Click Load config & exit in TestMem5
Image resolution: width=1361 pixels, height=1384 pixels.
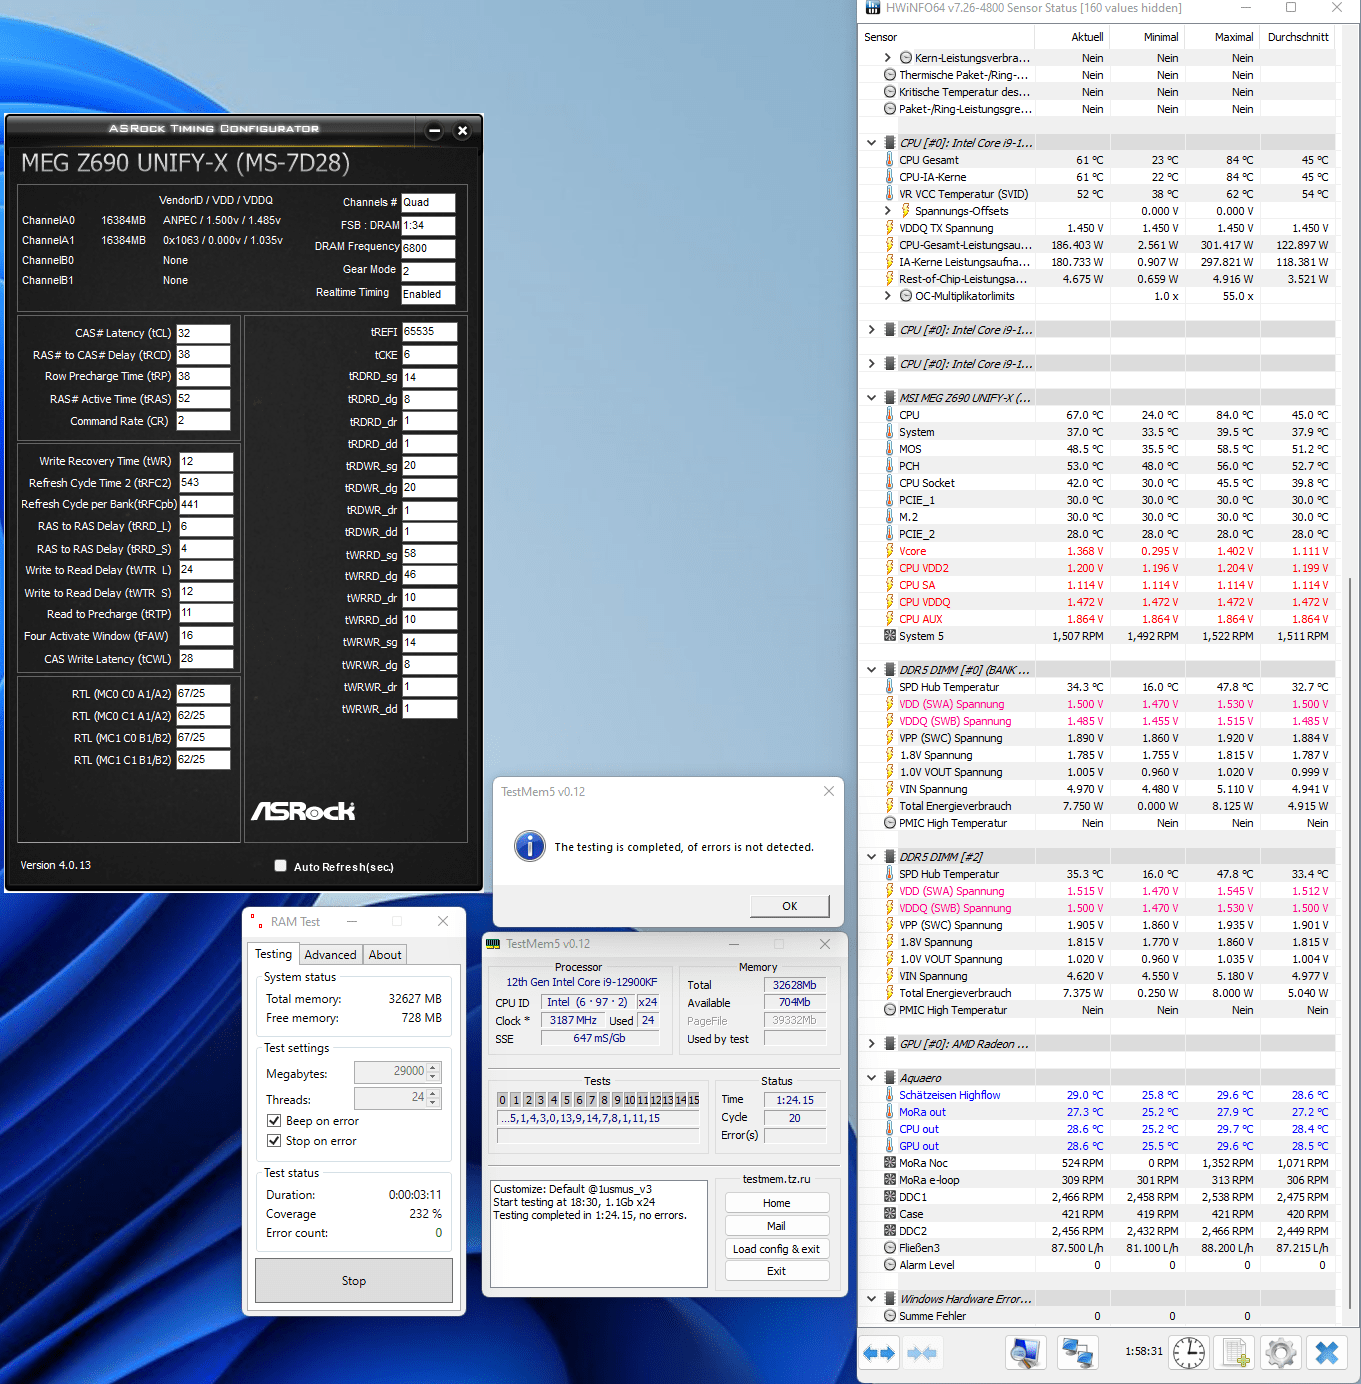[x=777, y=1249]
